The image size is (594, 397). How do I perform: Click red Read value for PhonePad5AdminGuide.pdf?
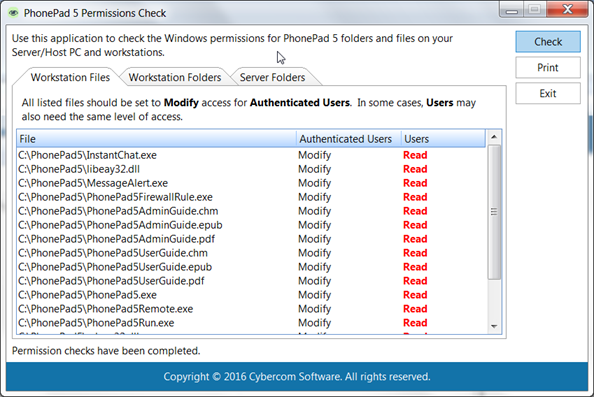tap(415, 239)
